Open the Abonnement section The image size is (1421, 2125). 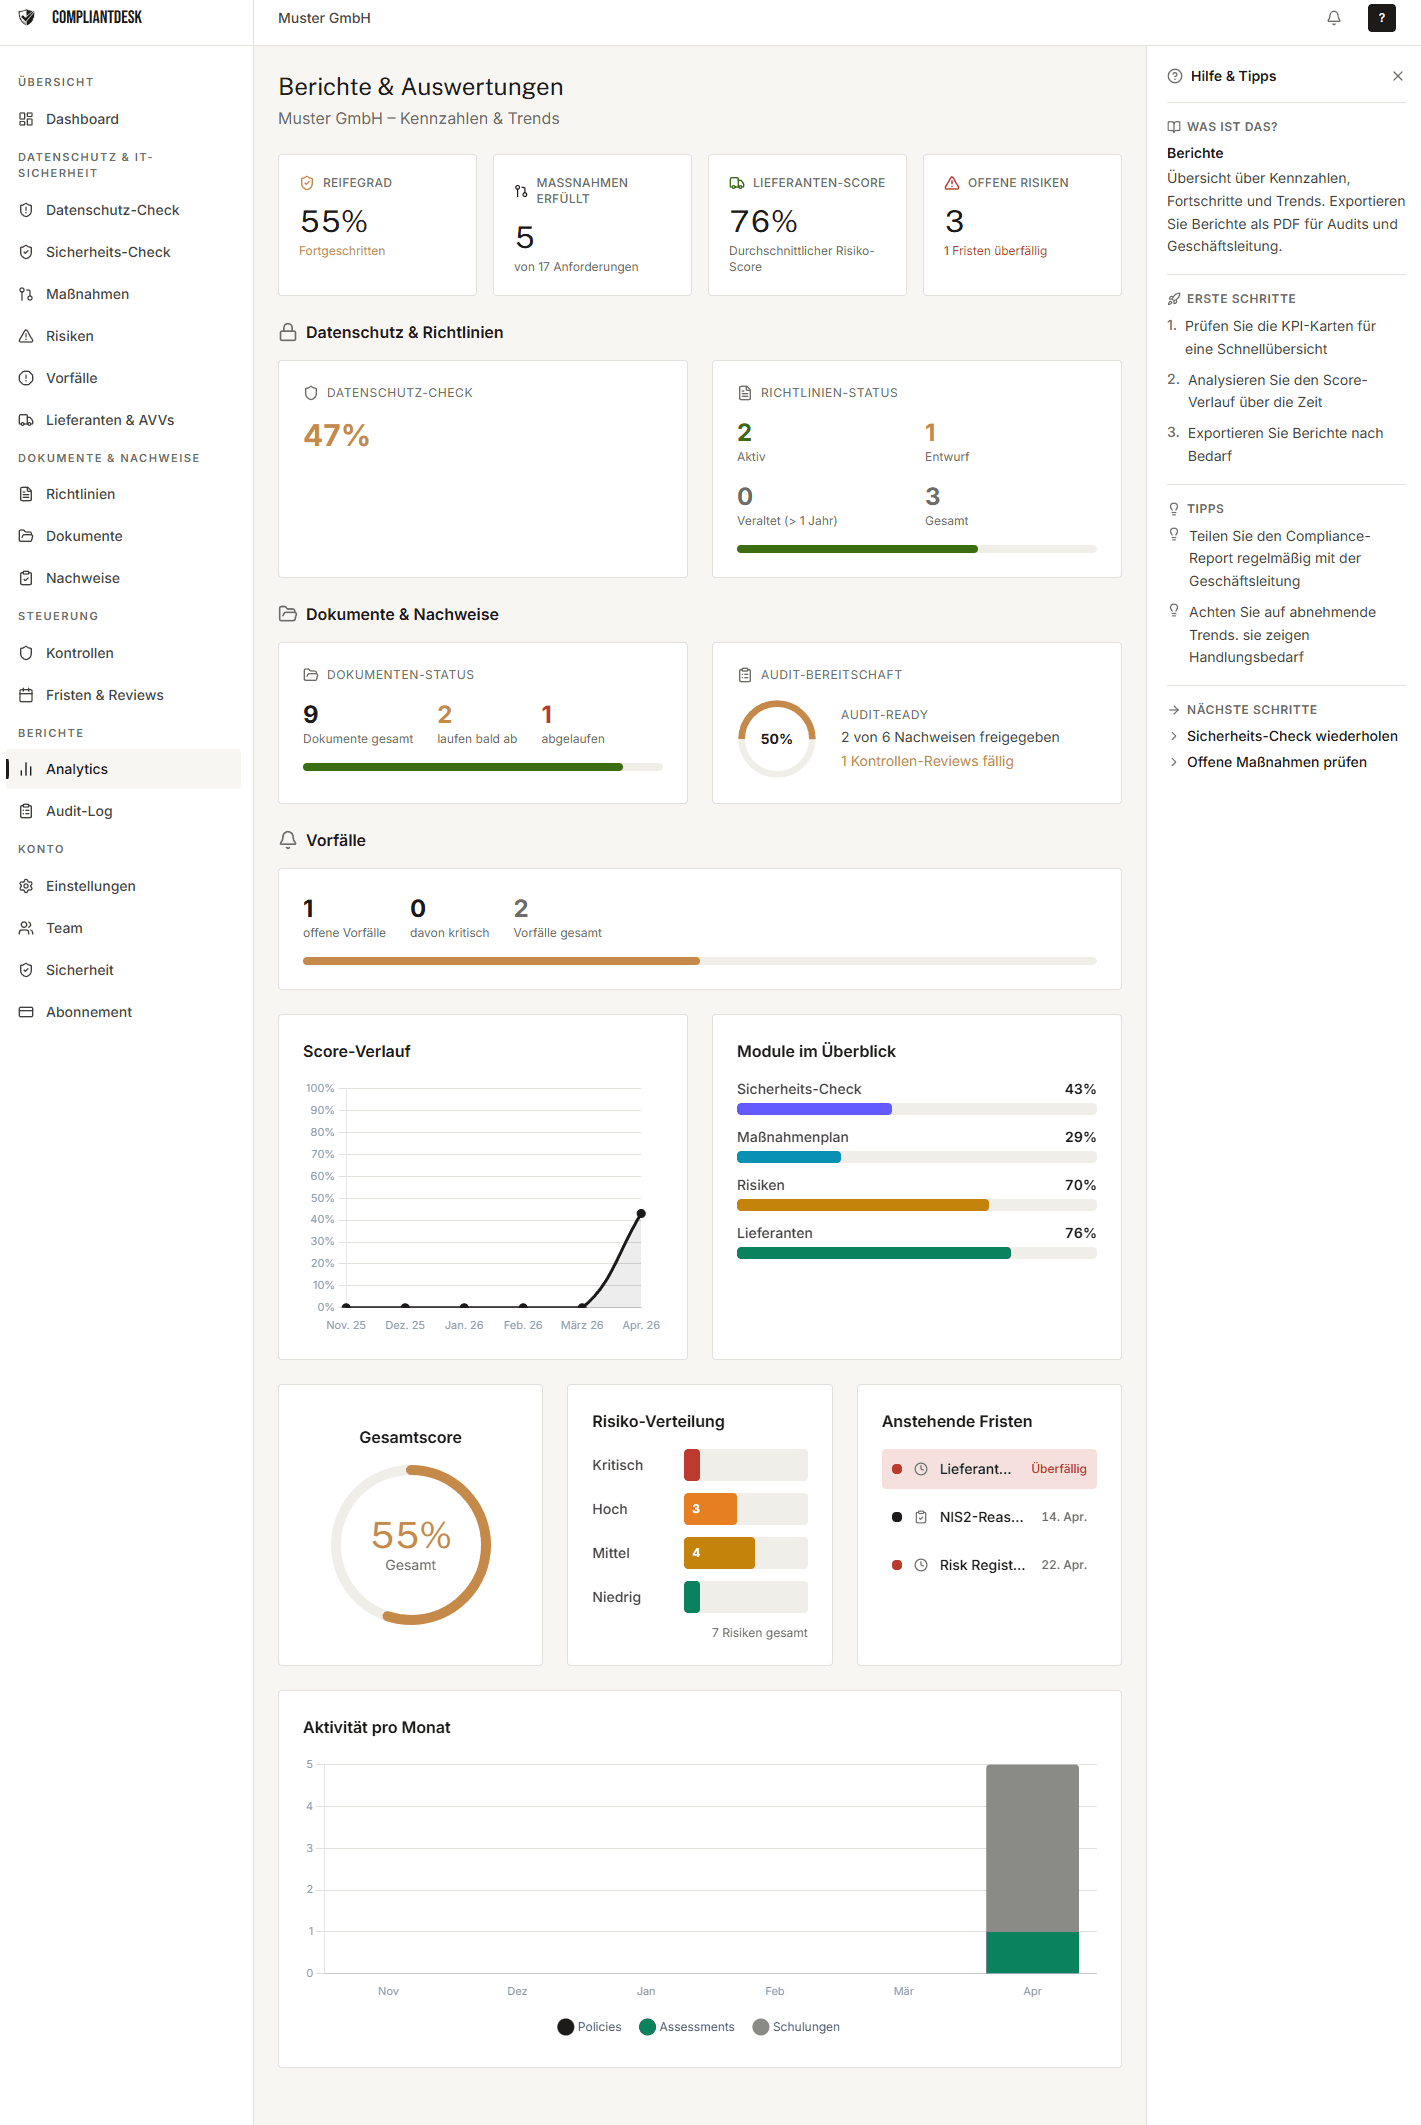click(x=89, y=1012)
